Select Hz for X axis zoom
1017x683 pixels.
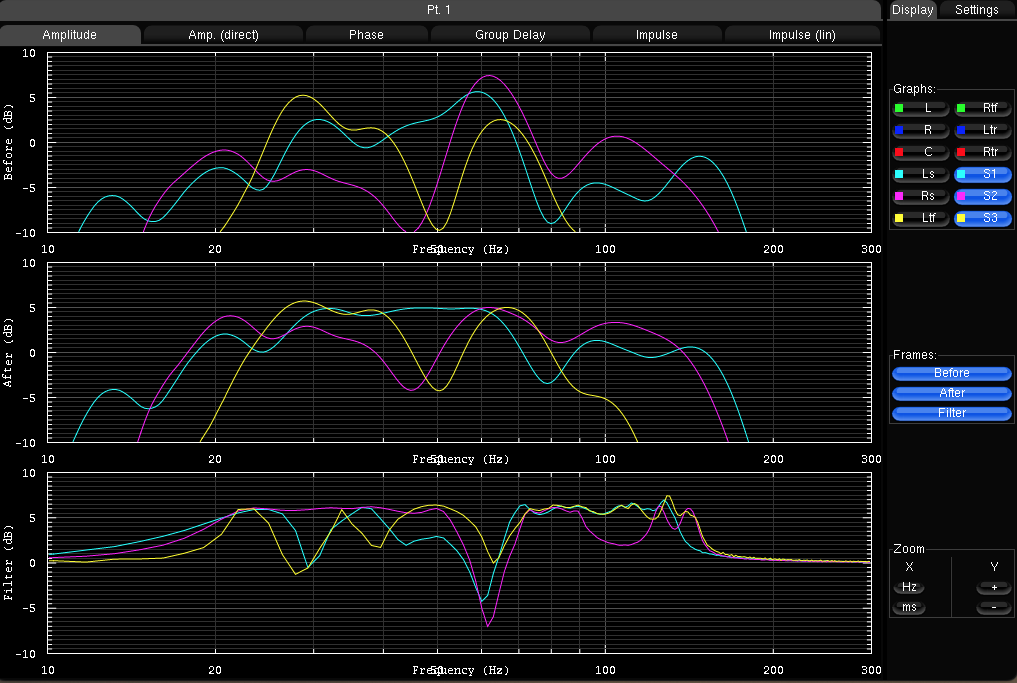(x=909, y=587)
